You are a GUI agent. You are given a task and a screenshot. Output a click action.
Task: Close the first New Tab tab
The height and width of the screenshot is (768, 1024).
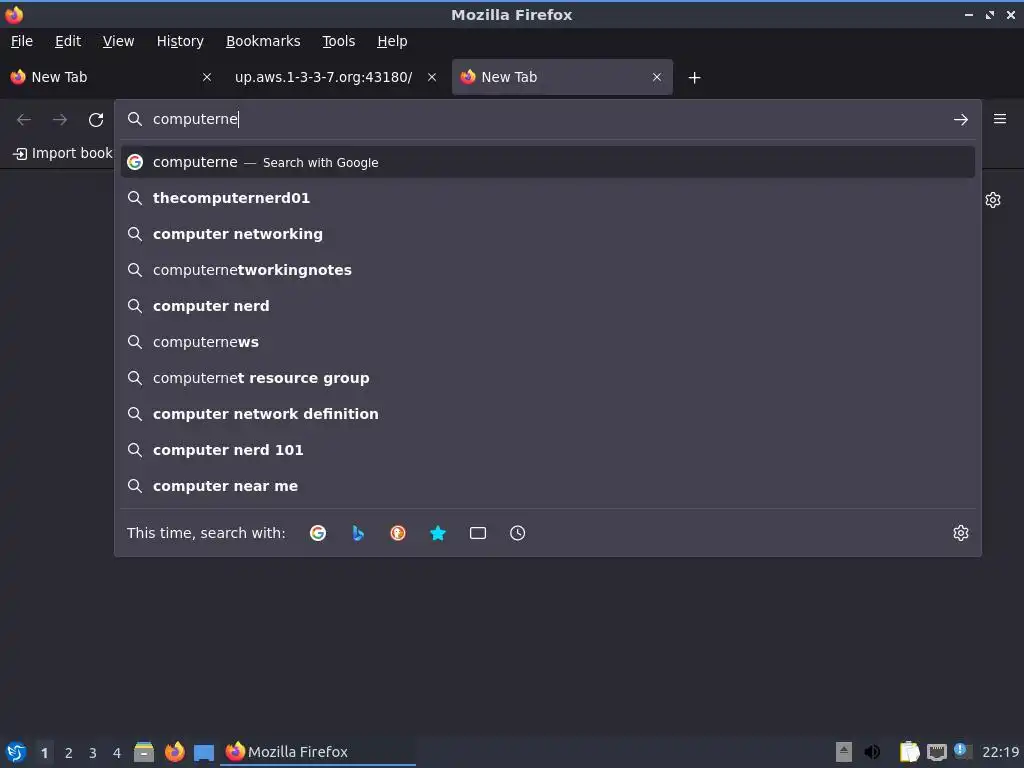click(x=207, y=77)
